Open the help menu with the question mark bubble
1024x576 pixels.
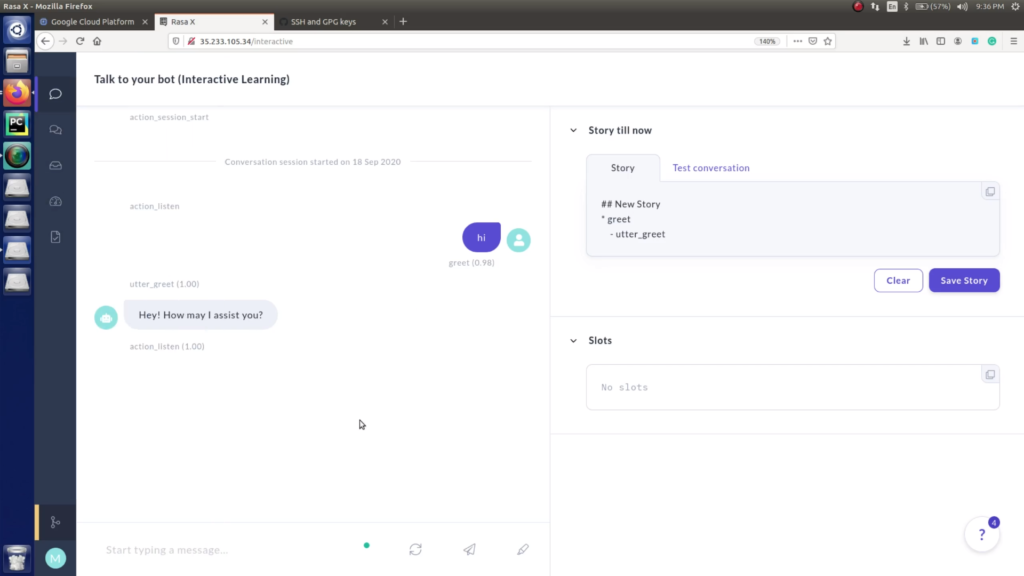coord(981,534)
